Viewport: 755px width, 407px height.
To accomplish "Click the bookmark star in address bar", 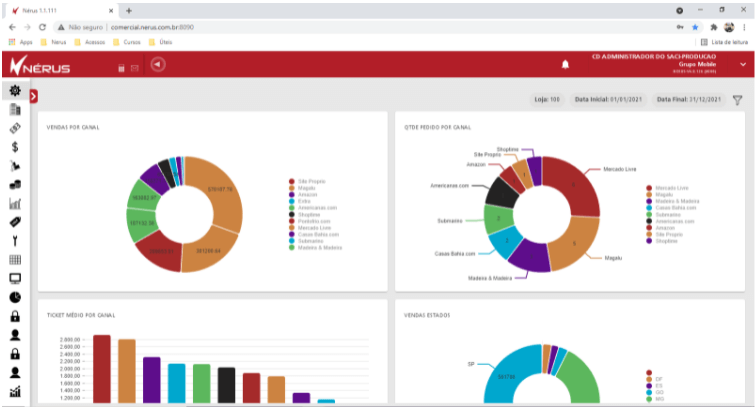I will (x=695, y=27).
